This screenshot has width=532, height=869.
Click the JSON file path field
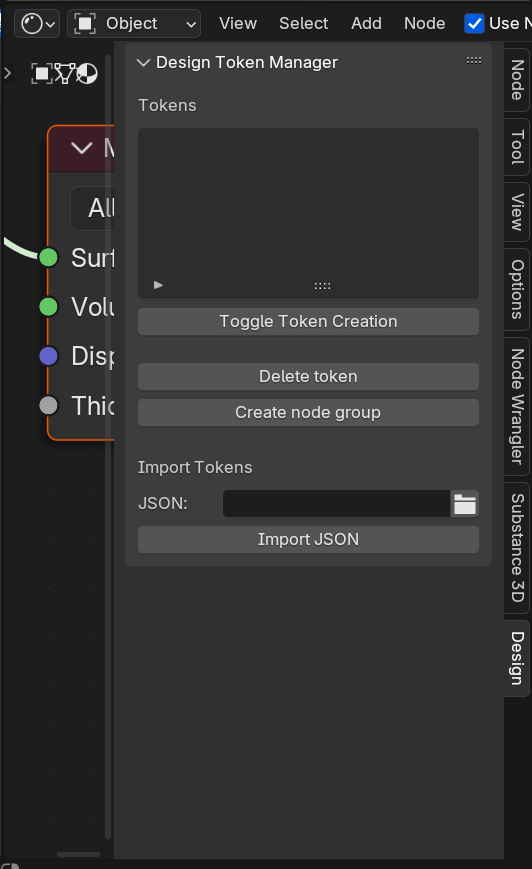pos(336,503)
